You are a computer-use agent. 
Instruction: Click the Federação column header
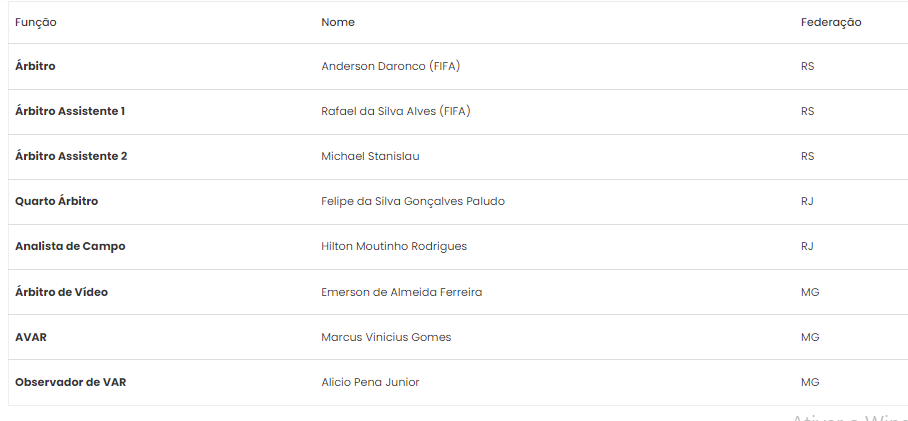831,23
